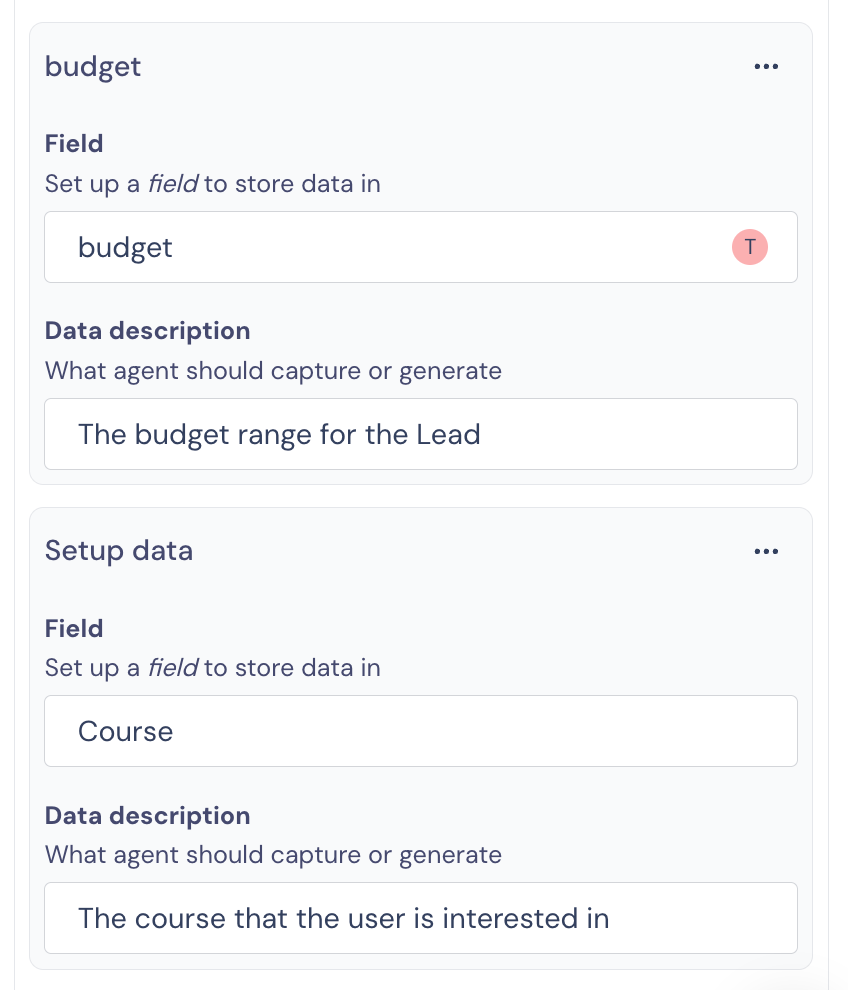Click the italic 'field' word above Course input

172,668
